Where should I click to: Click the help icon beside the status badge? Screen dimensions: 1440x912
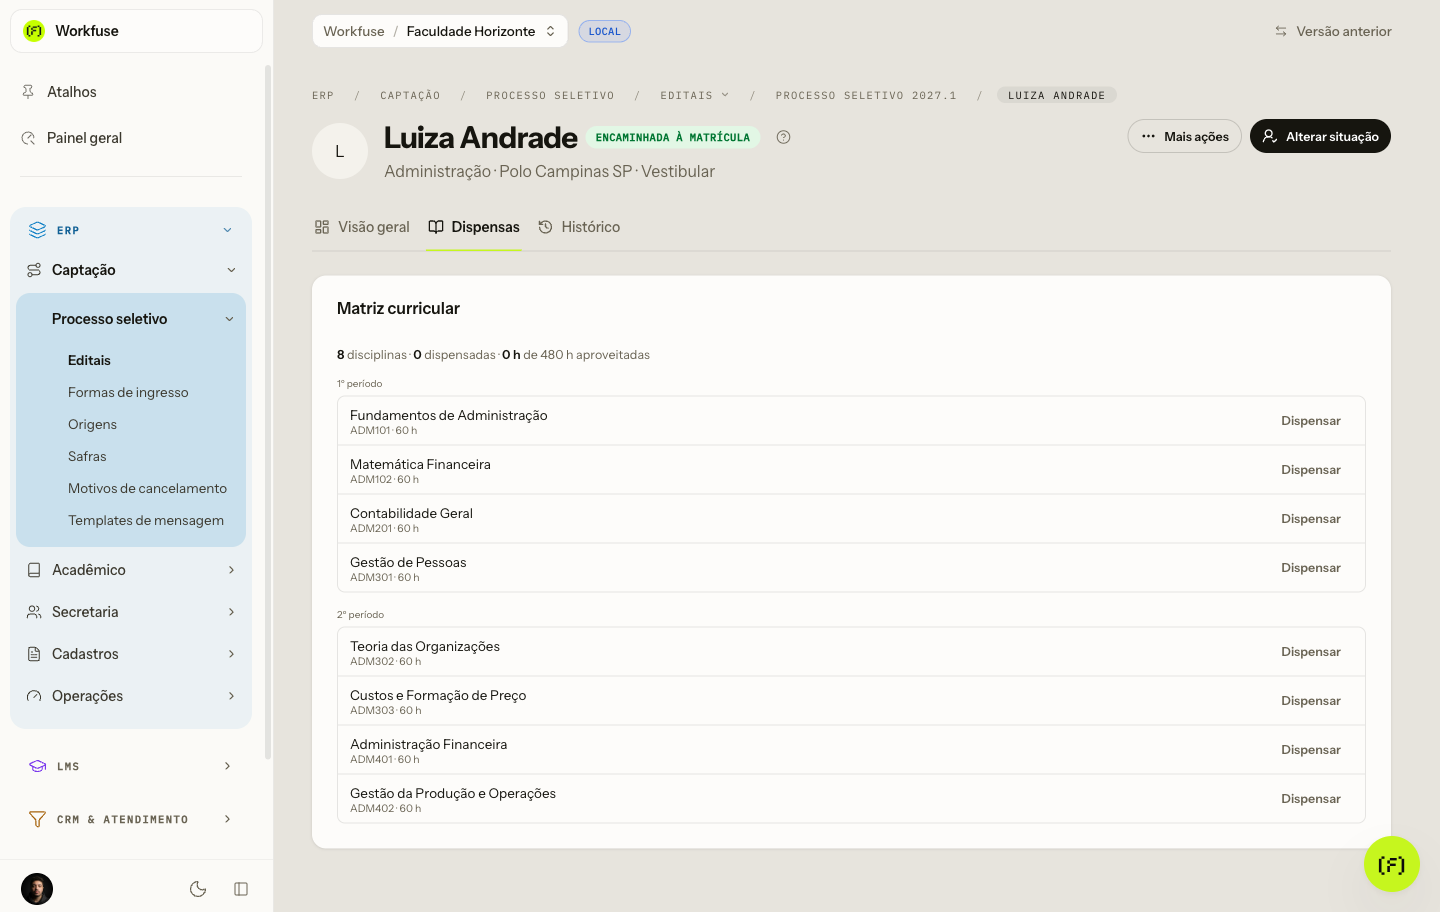coord(783,137)
